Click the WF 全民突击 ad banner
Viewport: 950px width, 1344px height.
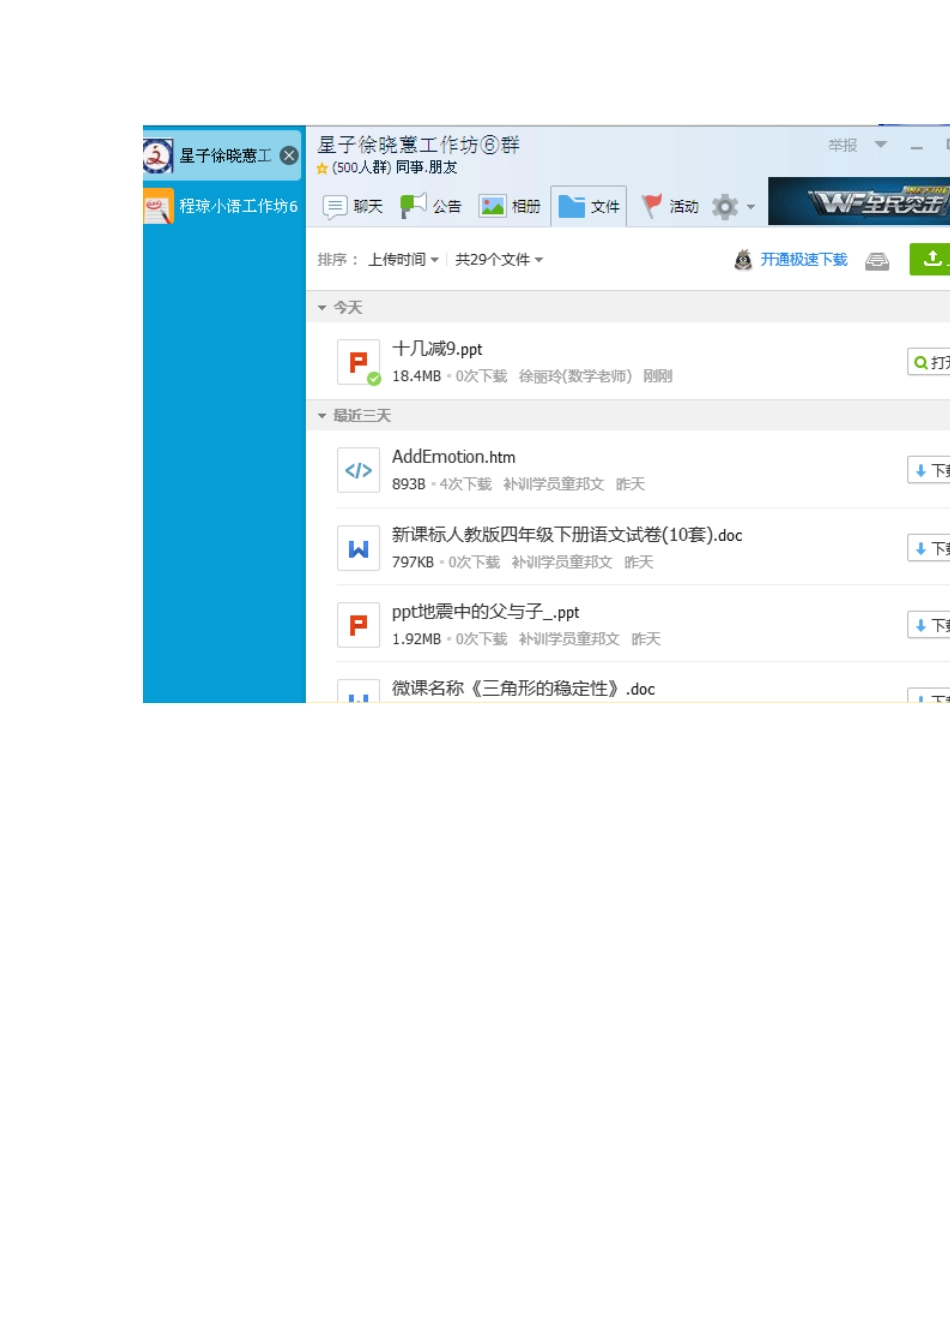[x=859, y=202]
